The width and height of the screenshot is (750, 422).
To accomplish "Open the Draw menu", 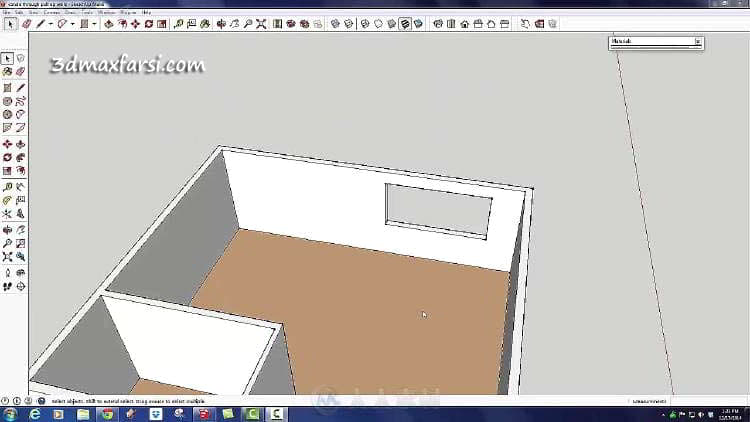I will click(x=70, y=12).
